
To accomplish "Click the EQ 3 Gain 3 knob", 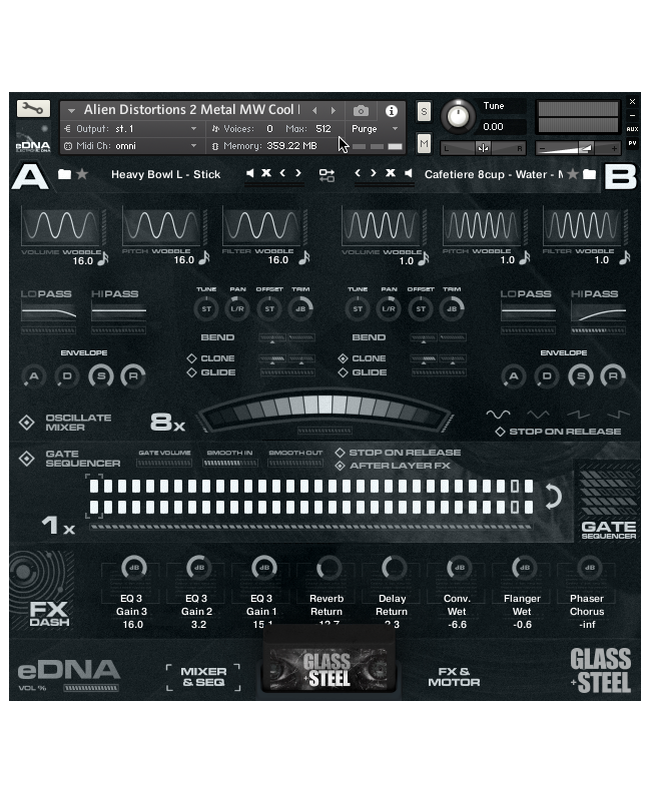I will 134,568.
